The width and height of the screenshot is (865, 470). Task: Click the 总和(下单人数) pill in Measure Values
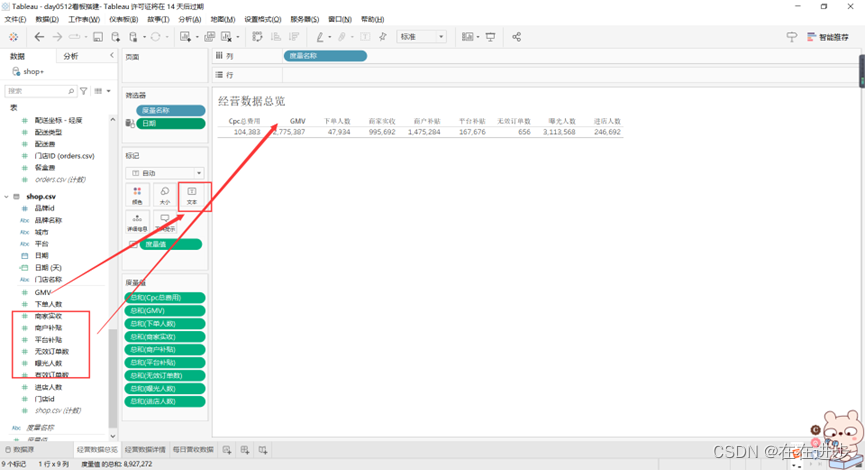pyautogui.click(x=165, y=324)
